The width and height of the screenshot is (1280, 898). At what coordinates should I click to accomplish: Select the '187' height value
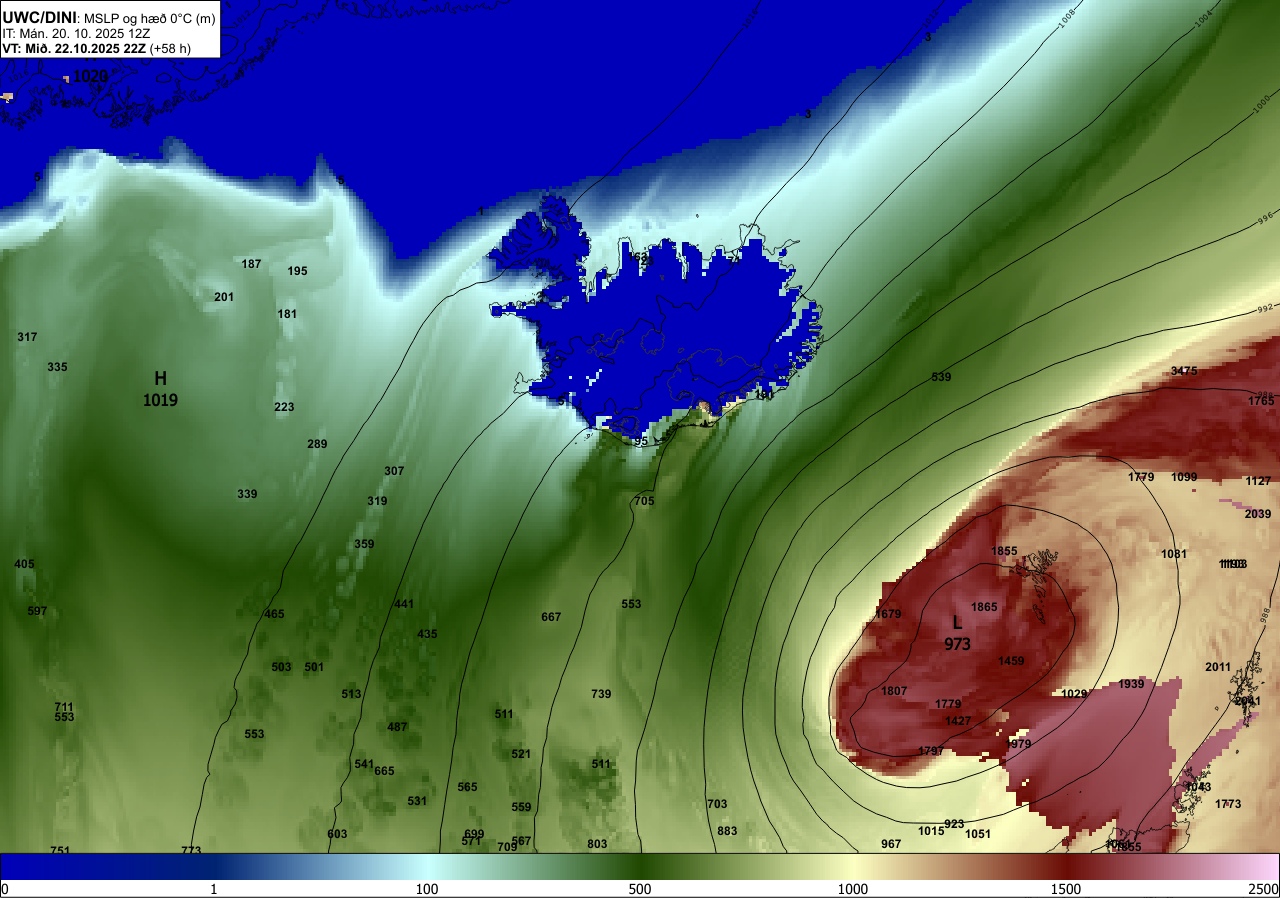coord(251,264)
